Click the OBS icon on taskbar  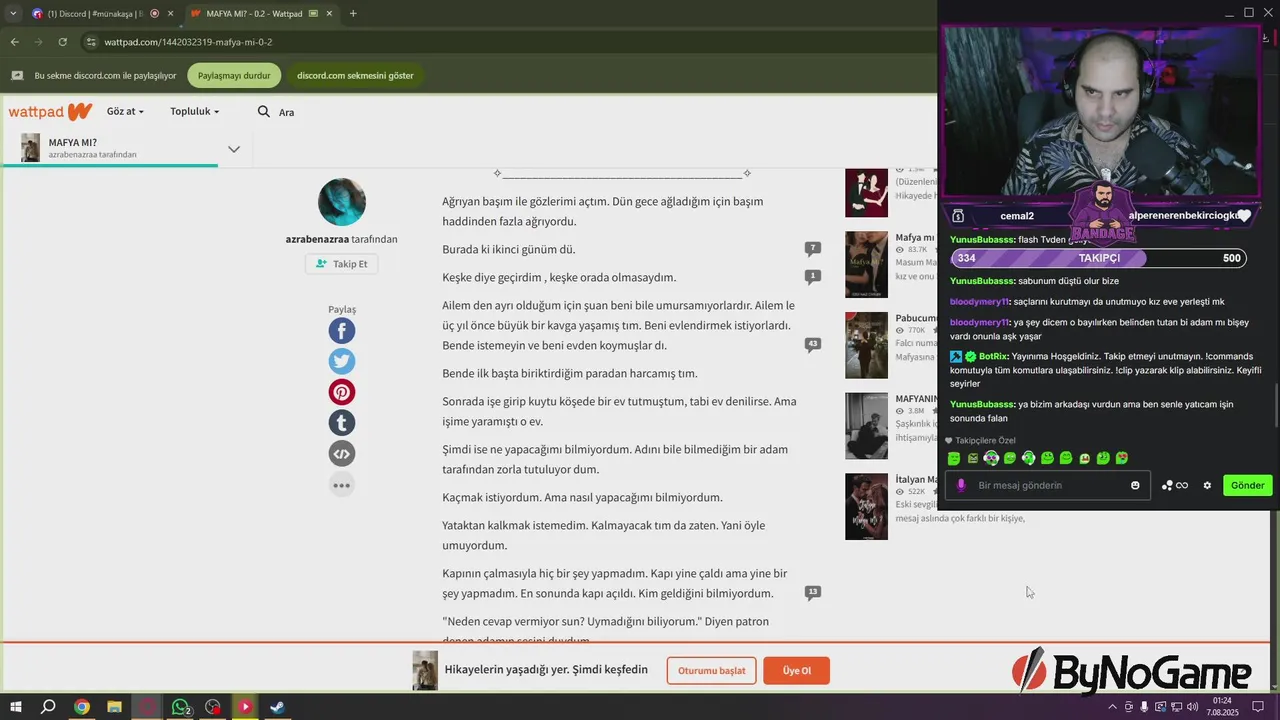[212, 707]
